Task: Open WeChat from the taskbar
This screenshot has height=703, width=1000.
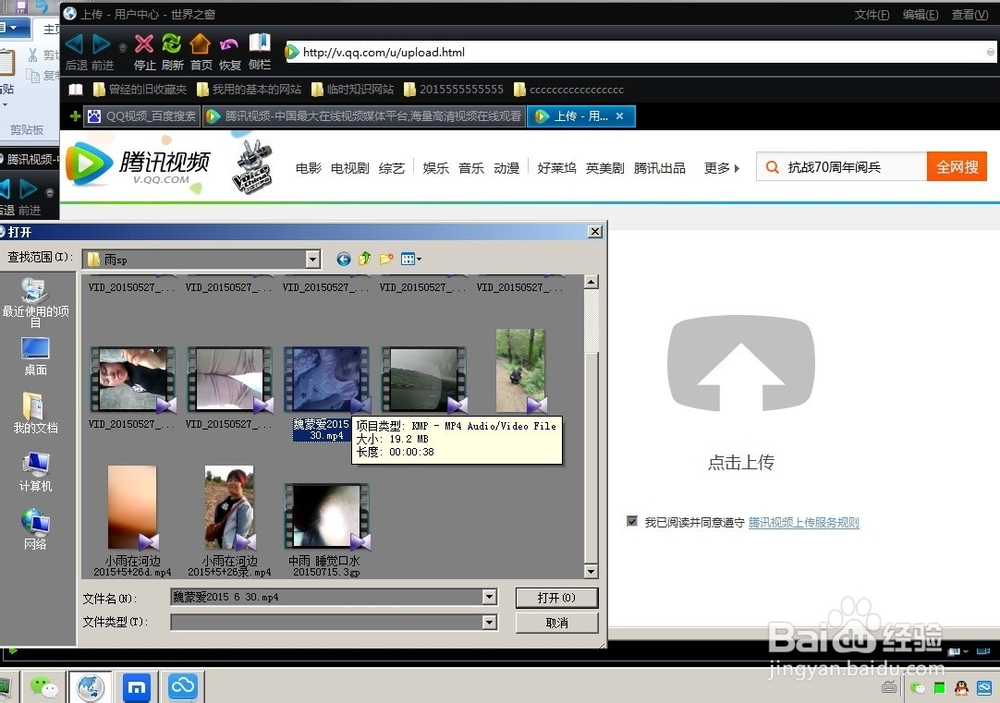Action: tap(43, 688)
